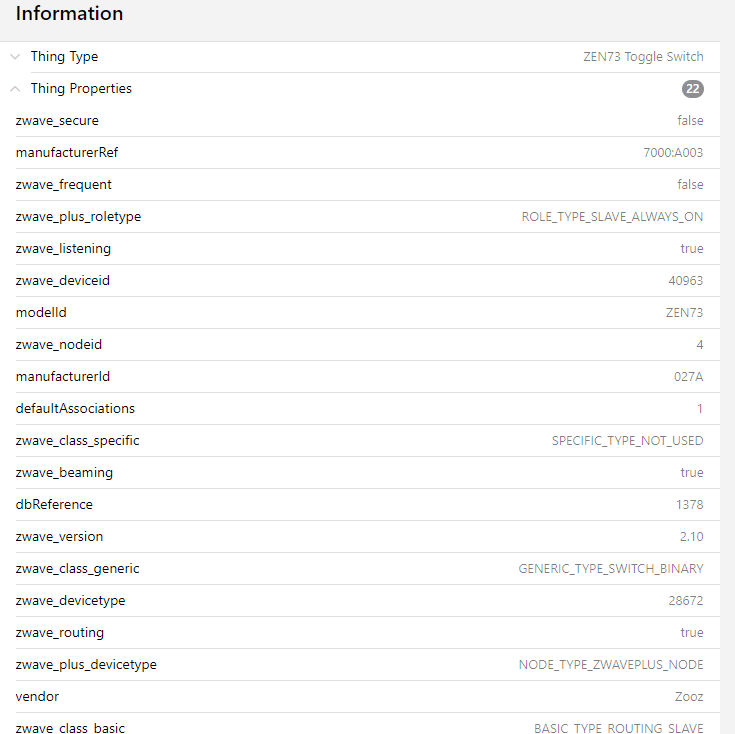The width and height of the screenshot is (735, 734).
Task: Click the zwave_version value 2.10
Action: click(691, 537)
